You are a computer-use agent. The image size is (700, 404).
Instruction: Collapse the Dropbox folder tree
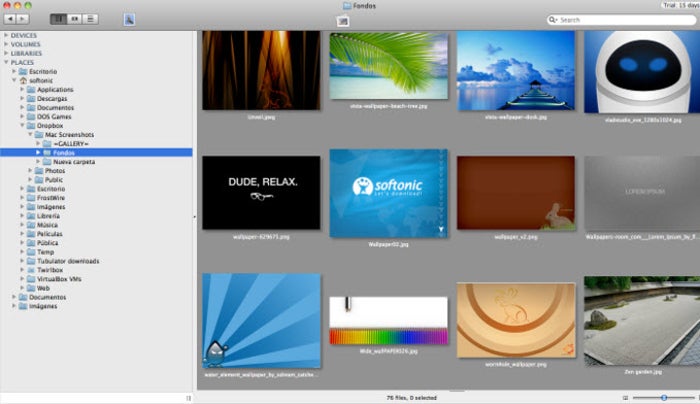coord(23,125)
